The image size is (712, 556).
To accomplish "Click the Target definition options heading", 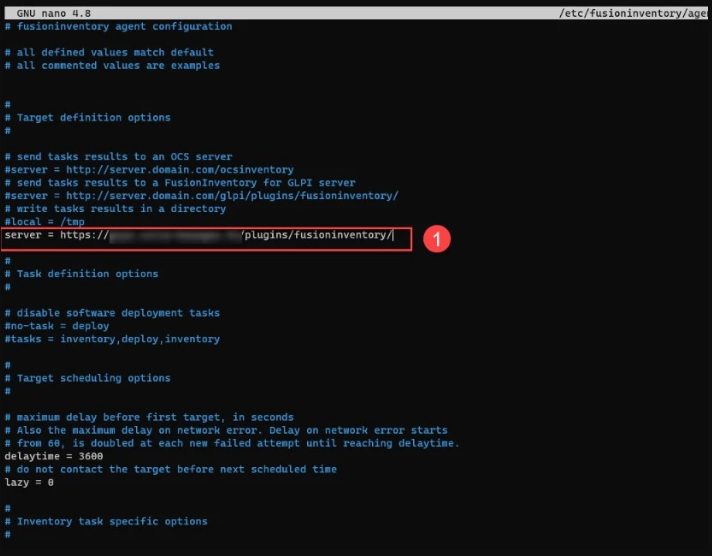I will click(x=93, y=118).
